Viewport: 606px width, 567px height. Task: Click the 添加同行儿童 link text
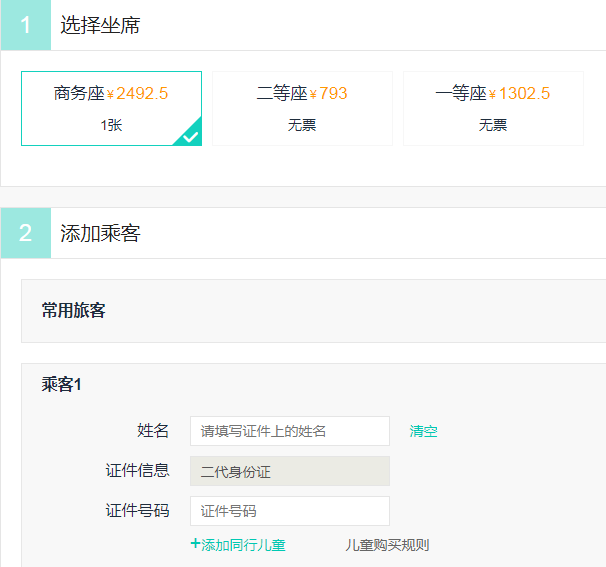[244, 545]
